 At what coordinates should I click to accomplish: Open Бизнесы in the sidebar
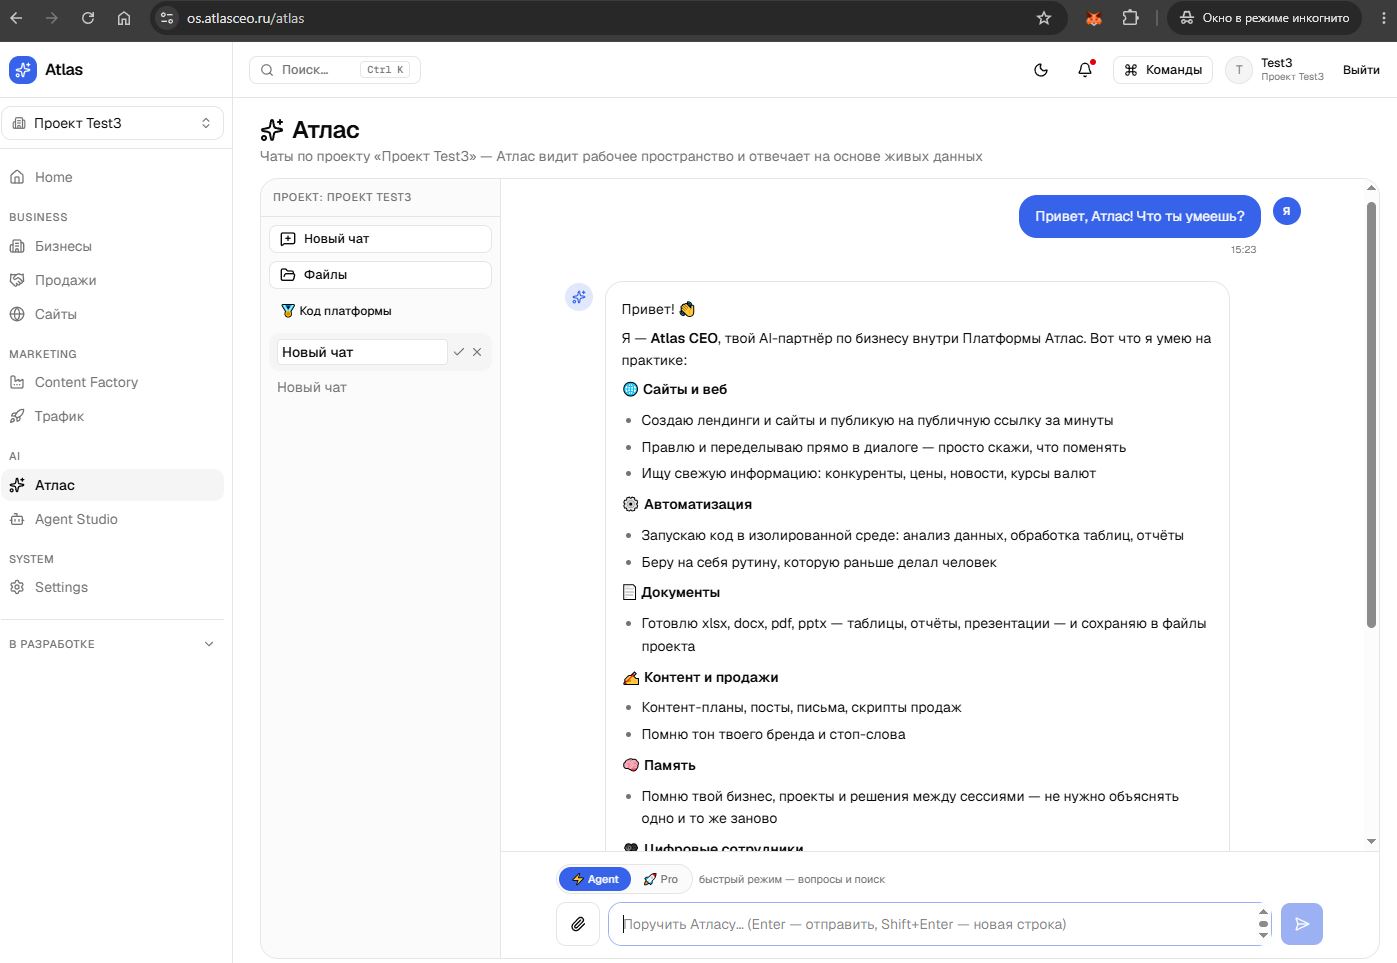(112, 246)
